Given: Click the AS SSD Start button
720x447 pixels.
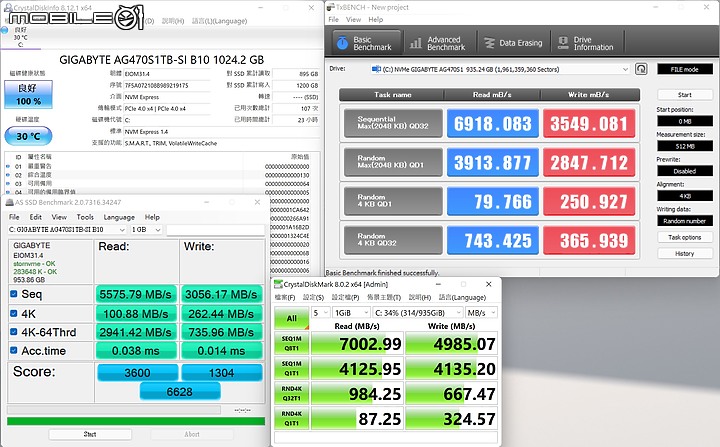Looking at the screenshot, I should pos(90,434).
